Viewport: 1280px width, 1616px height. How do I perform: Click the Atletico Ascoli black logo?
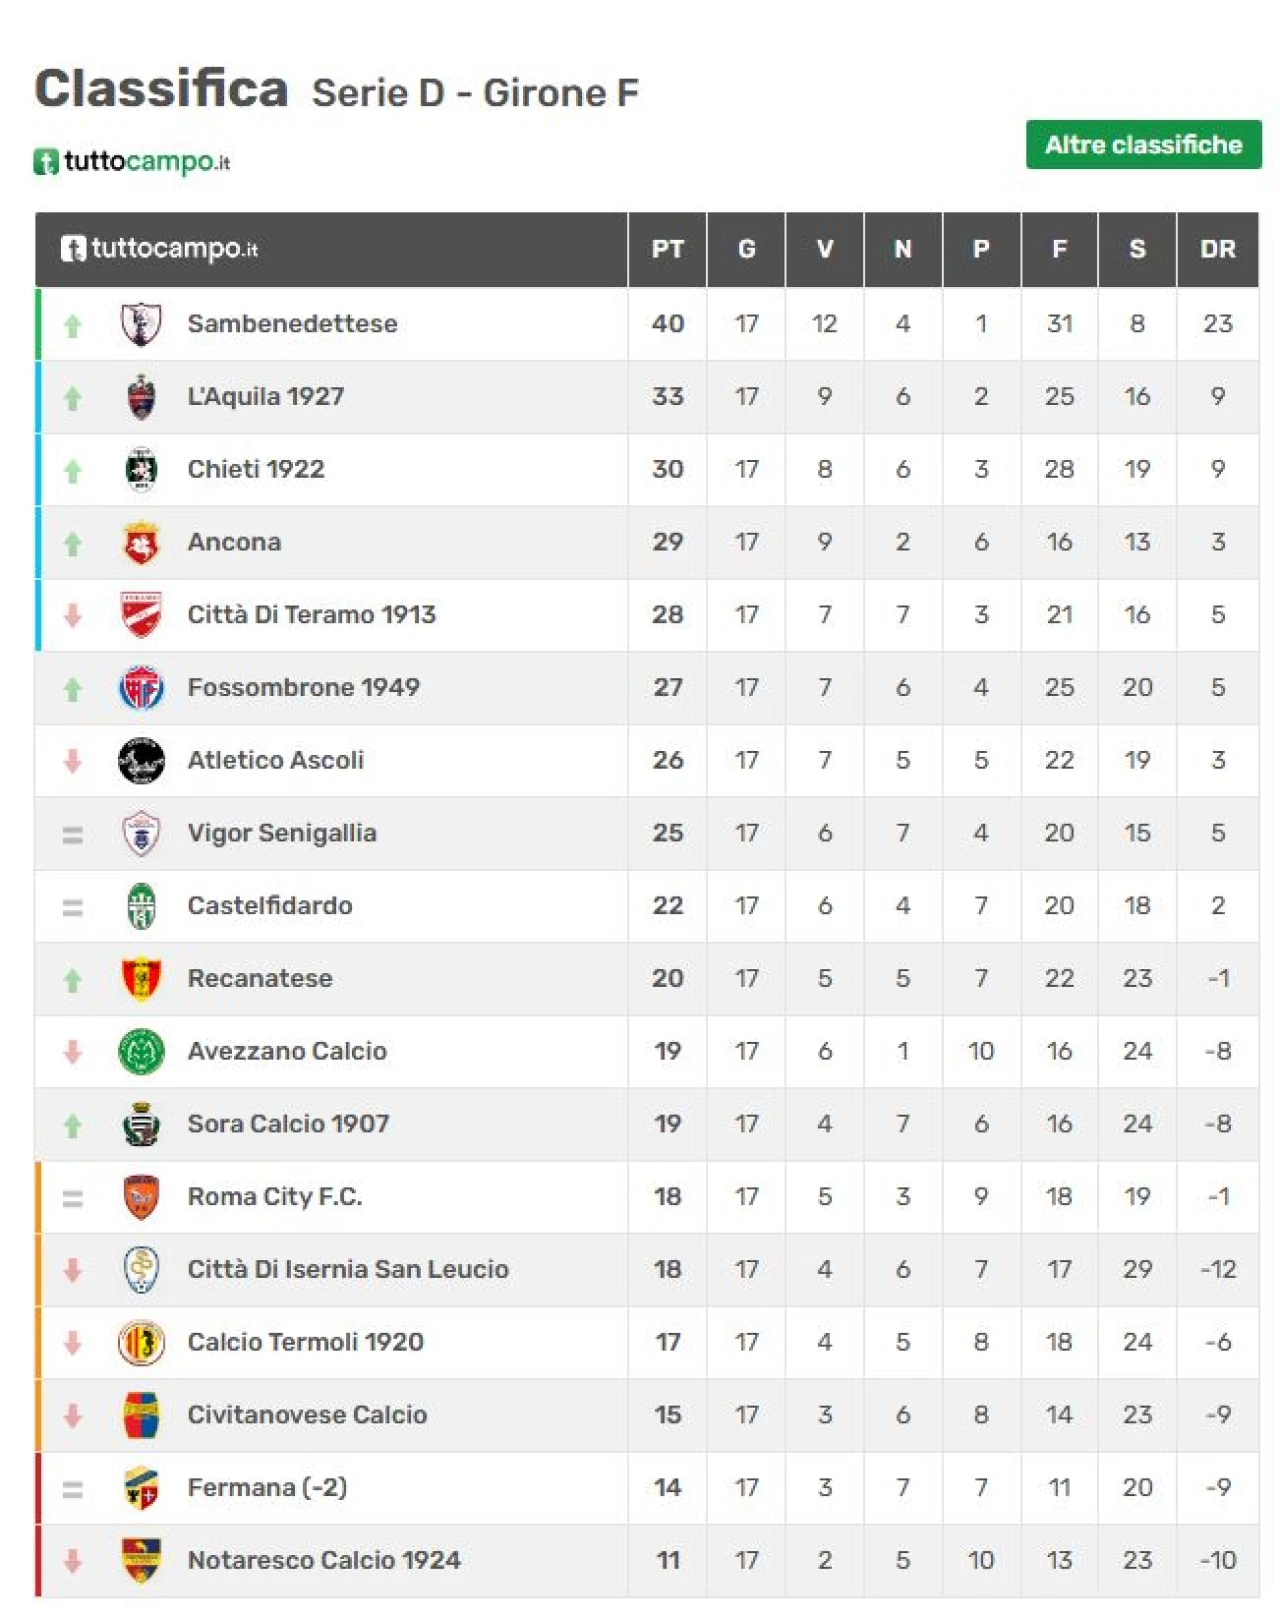[x=141, y=760]
